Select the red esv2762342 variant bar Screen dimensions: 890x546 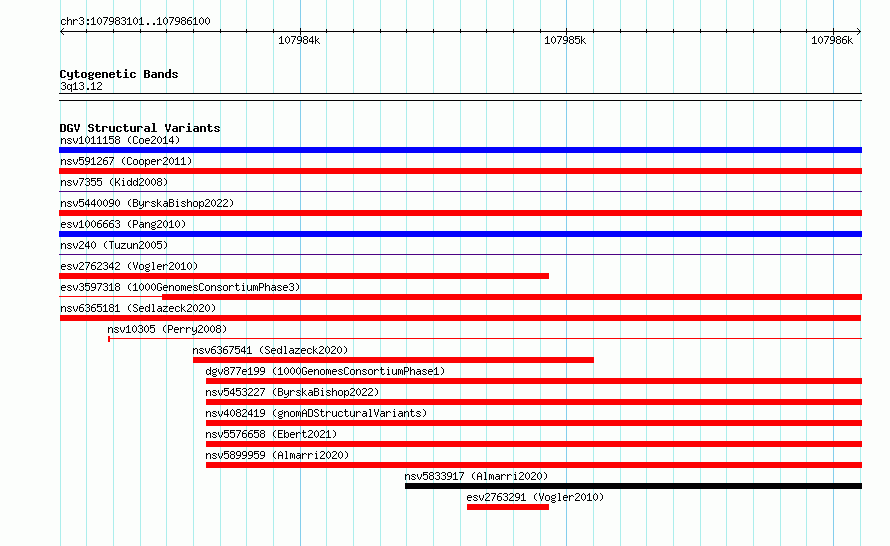[304, 276]
